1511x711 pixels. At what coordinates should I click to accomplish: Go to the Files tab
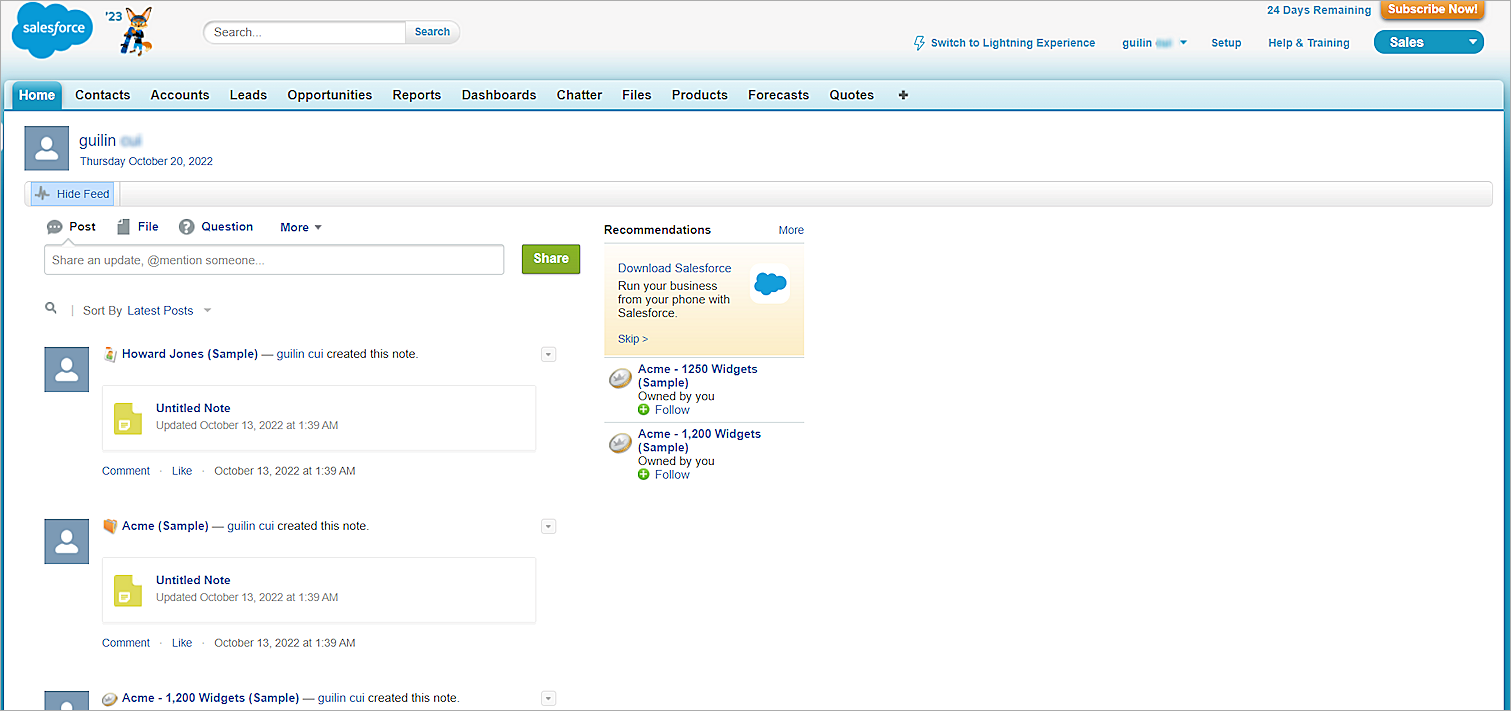click(x=637, y=95)
